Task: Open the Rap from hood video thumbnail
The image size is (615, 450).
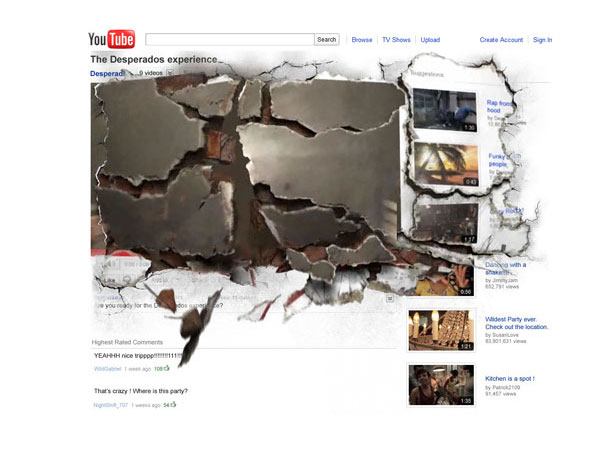Action: pyautogui.click(x=445, y=110)
